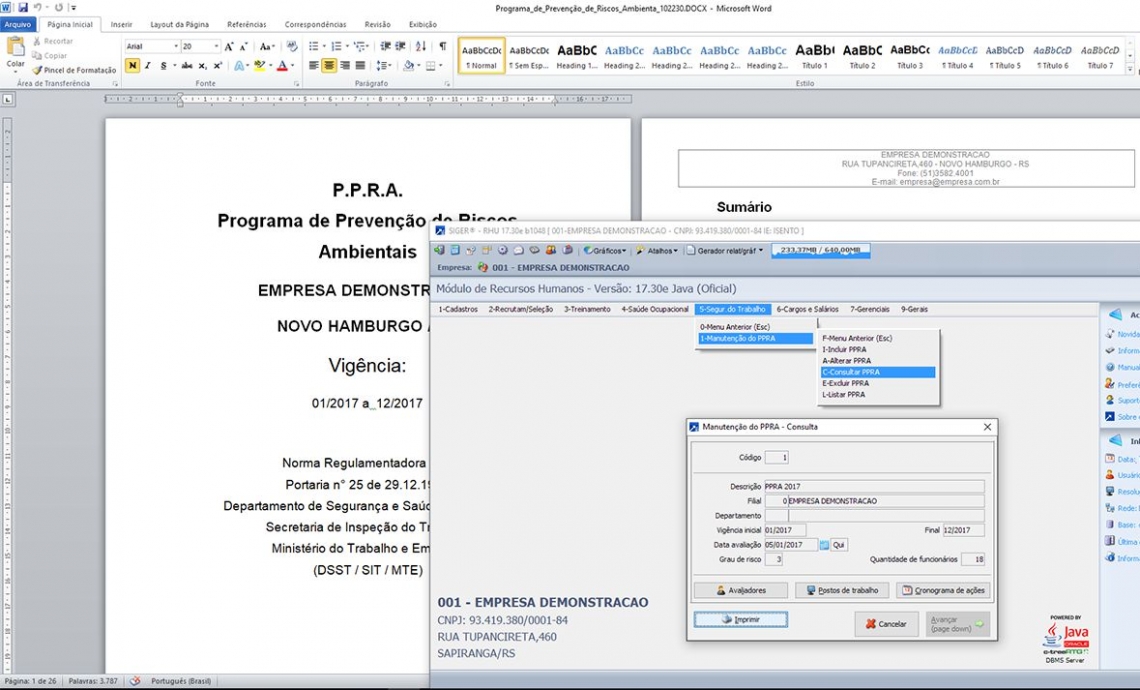Click the Final field showing 12/2017
Viewport: 1140px width, 690px height.
pyautogui.click(x=963, y=530)
